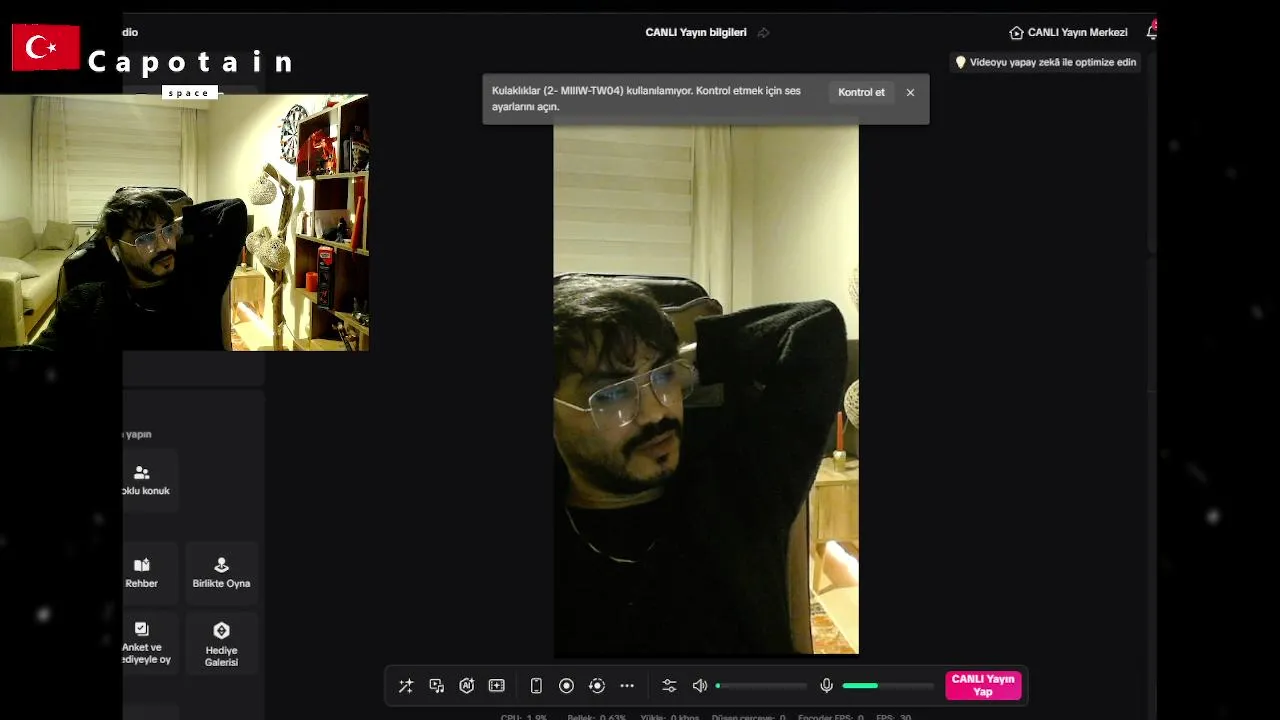Click the magic wand effects icon
The width and height of the screenshot is (1280, 720).
(x=406, y=686)
